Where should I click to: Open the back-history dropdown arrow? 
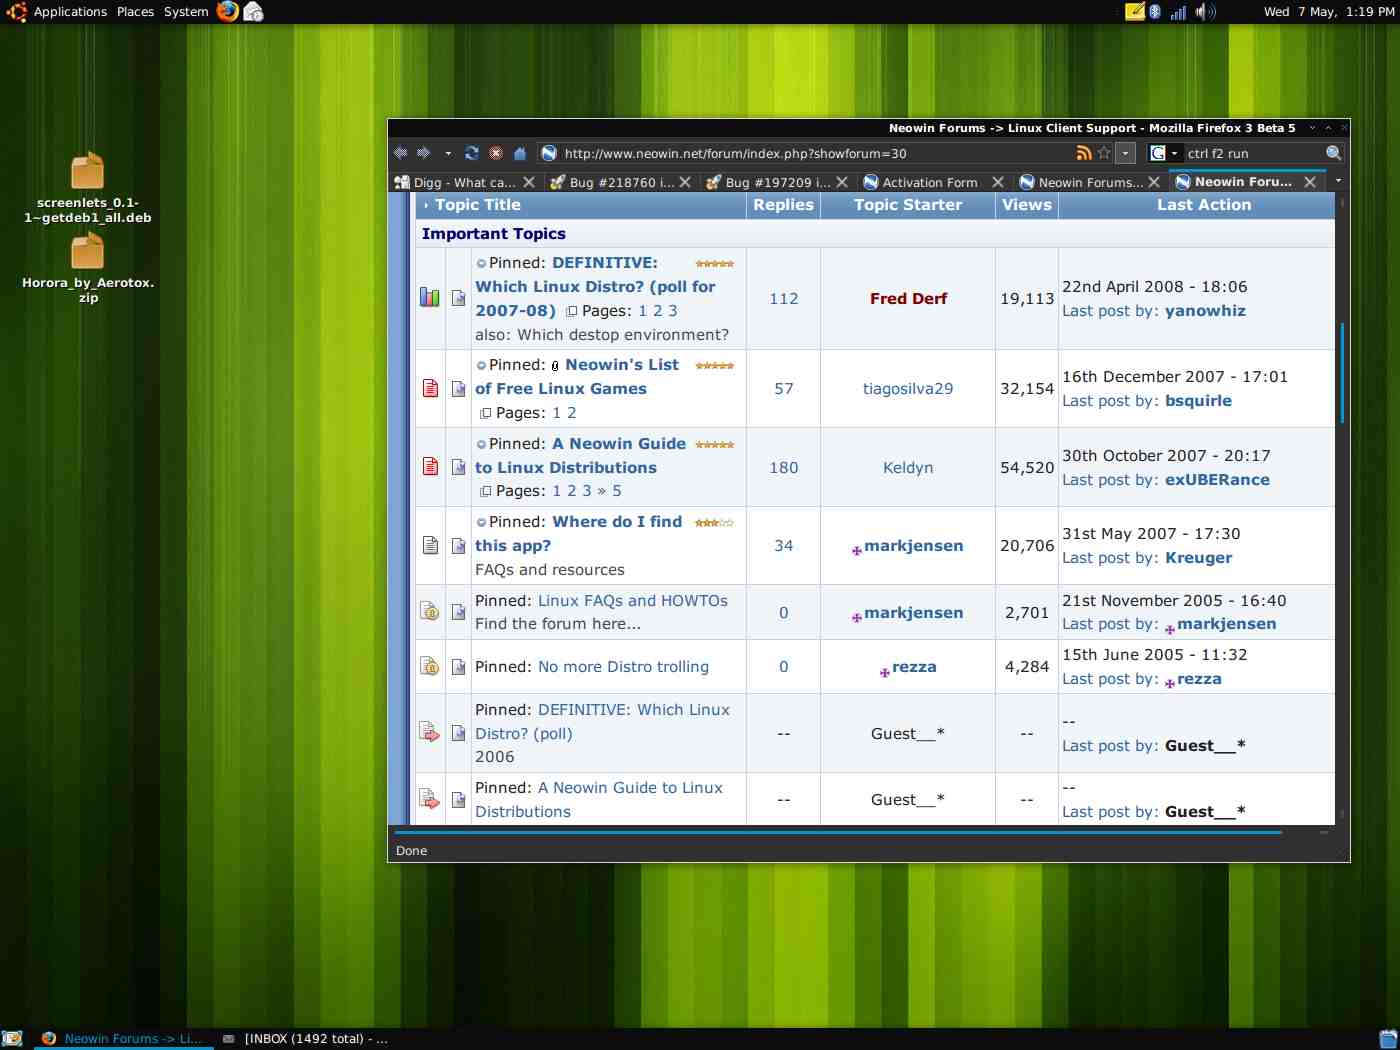point(448,153)
